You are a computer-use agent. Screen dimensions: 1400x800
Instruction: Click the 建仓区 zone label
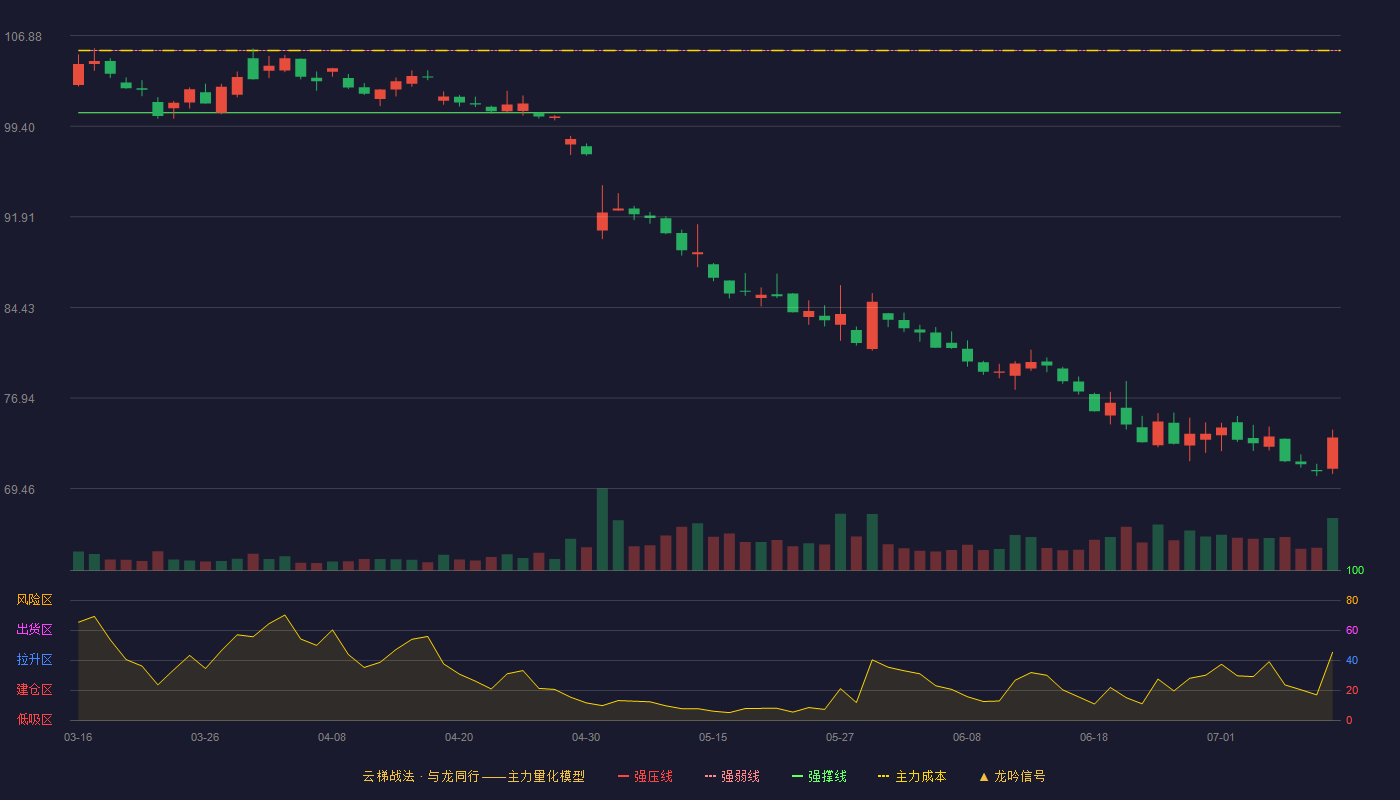[34, 690]
